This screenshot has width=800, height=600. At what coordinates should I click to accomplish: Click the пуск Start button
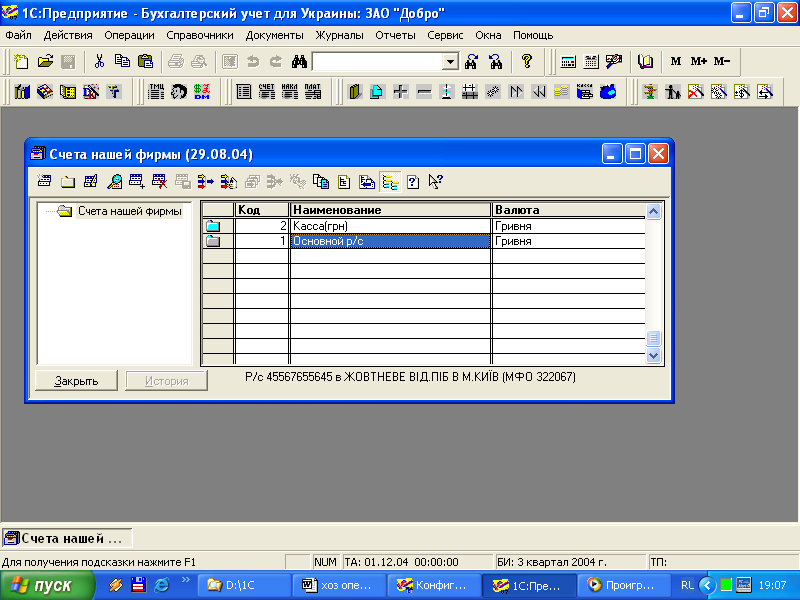[47, 585]
